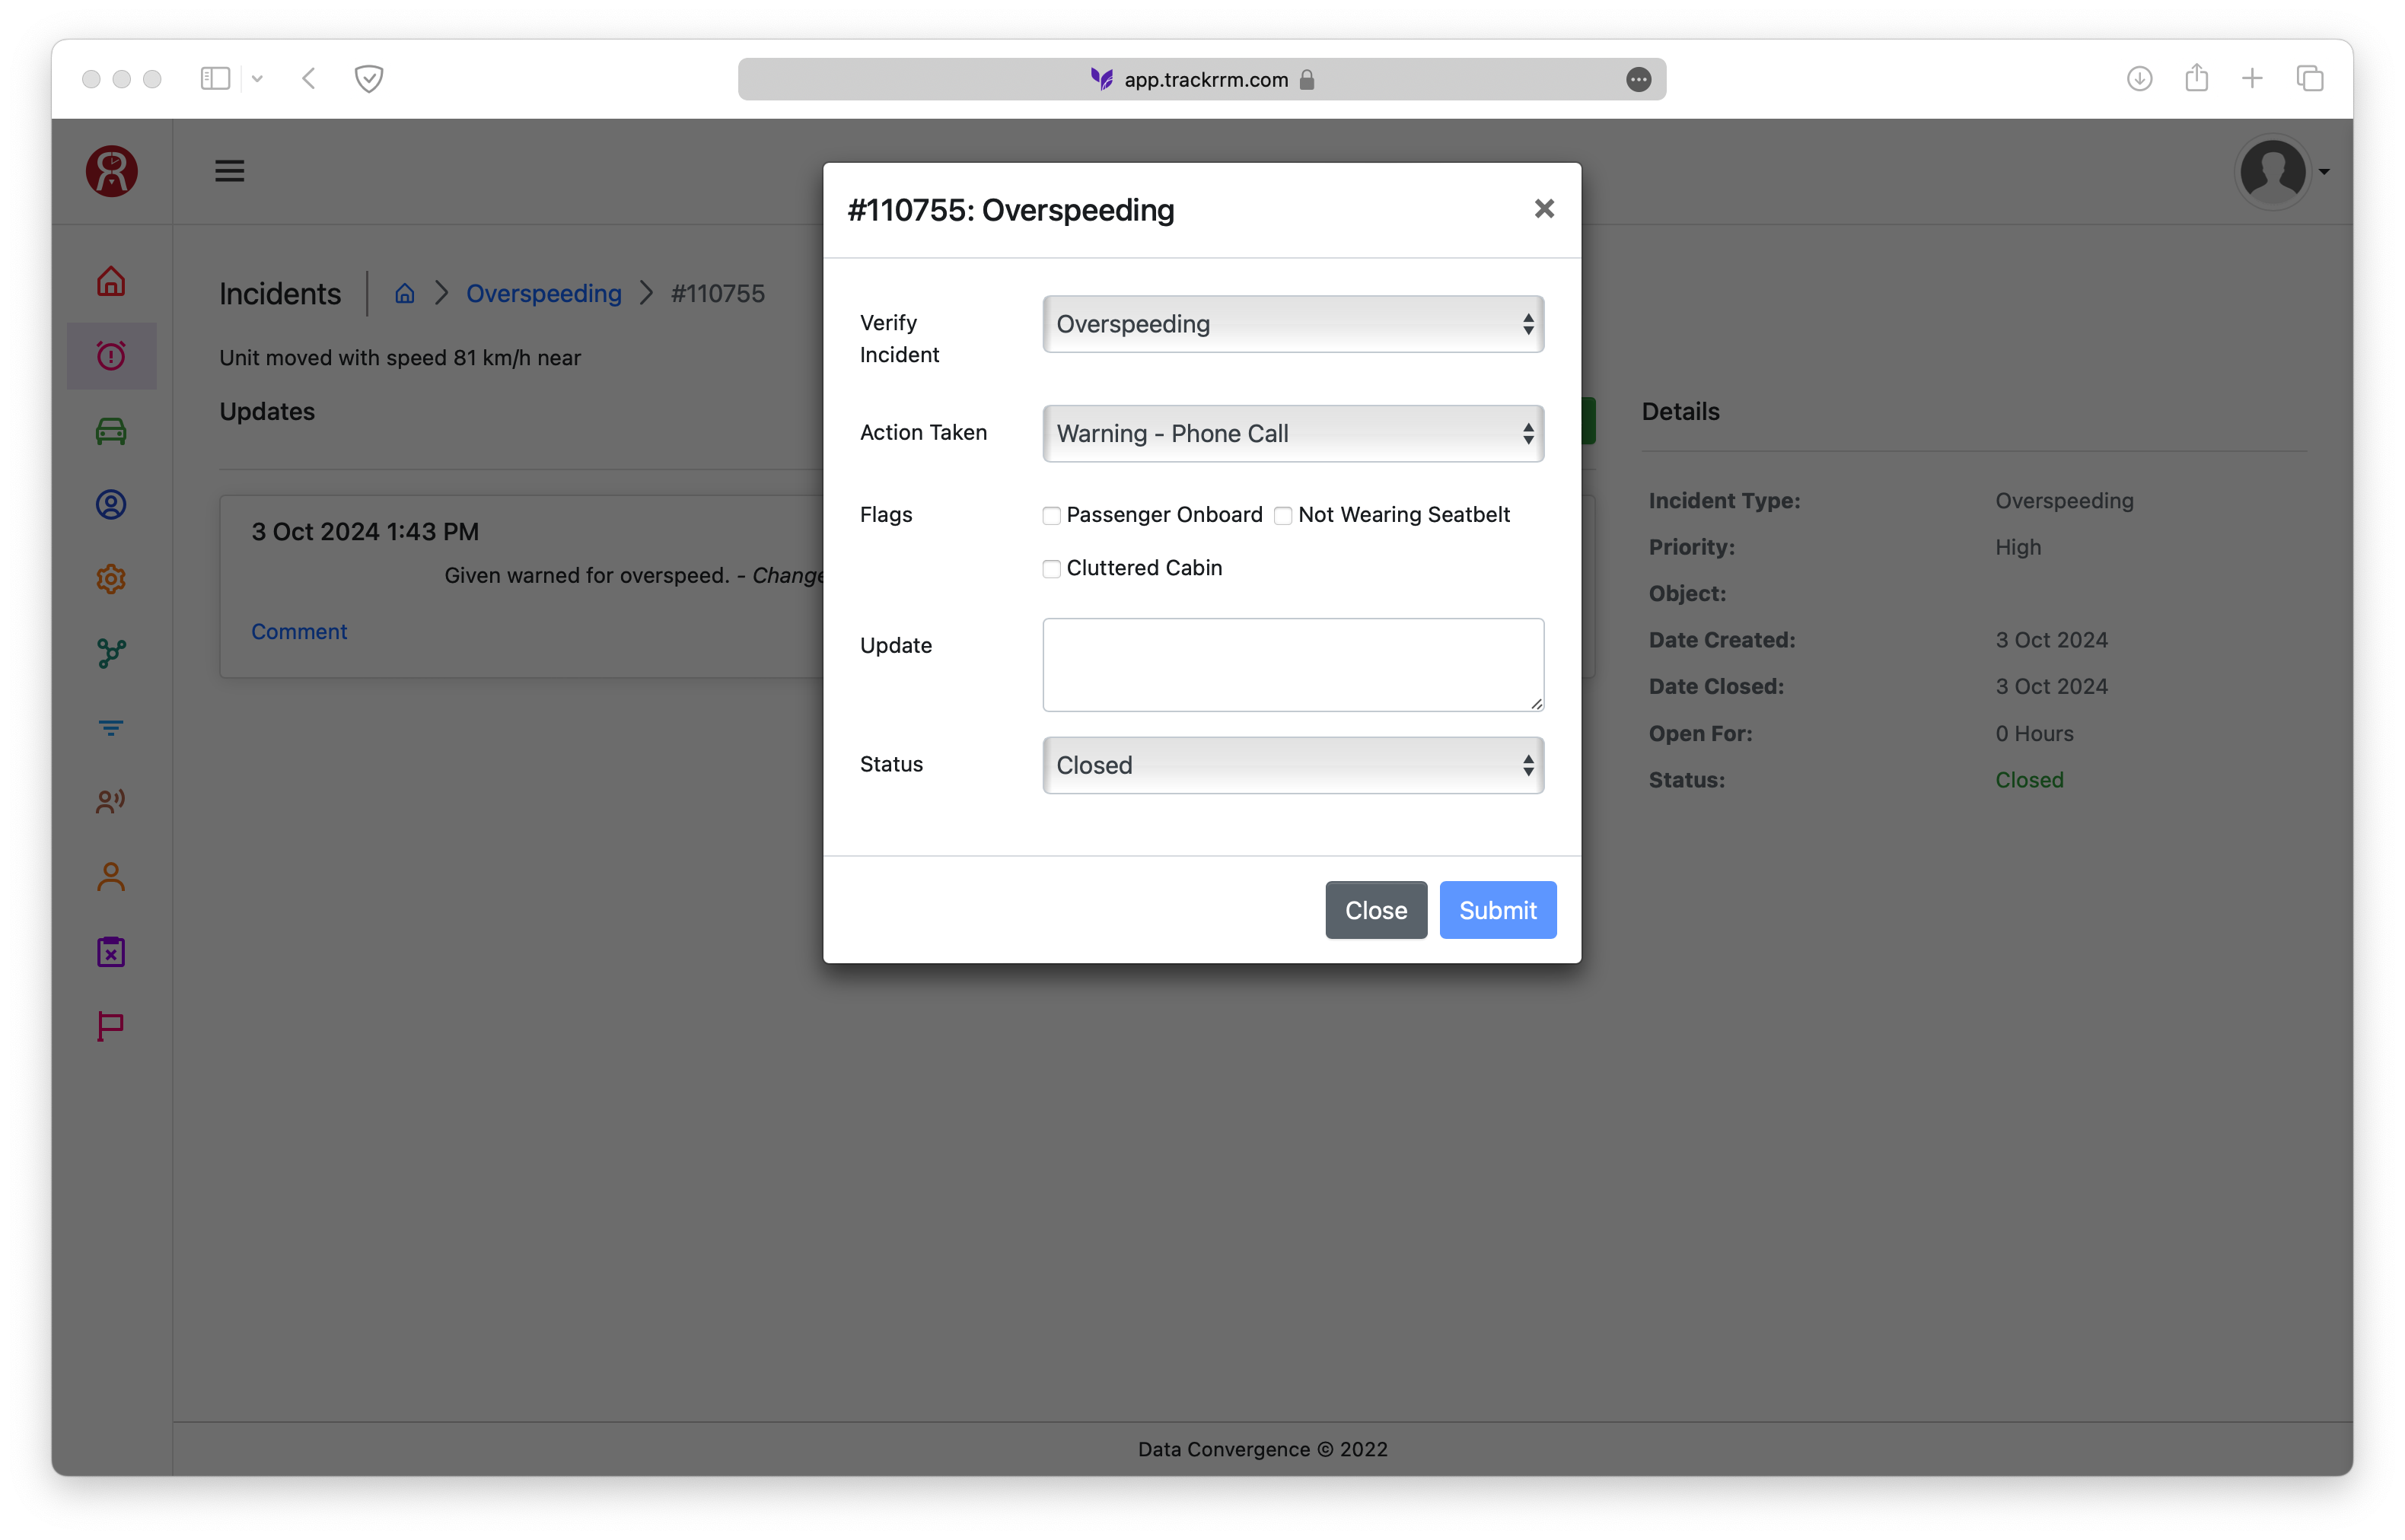Image resolution: width=2405 pixels, height=1540 pixels.
Task: Open the vehicle car sidebar icon
Action: 111,431
